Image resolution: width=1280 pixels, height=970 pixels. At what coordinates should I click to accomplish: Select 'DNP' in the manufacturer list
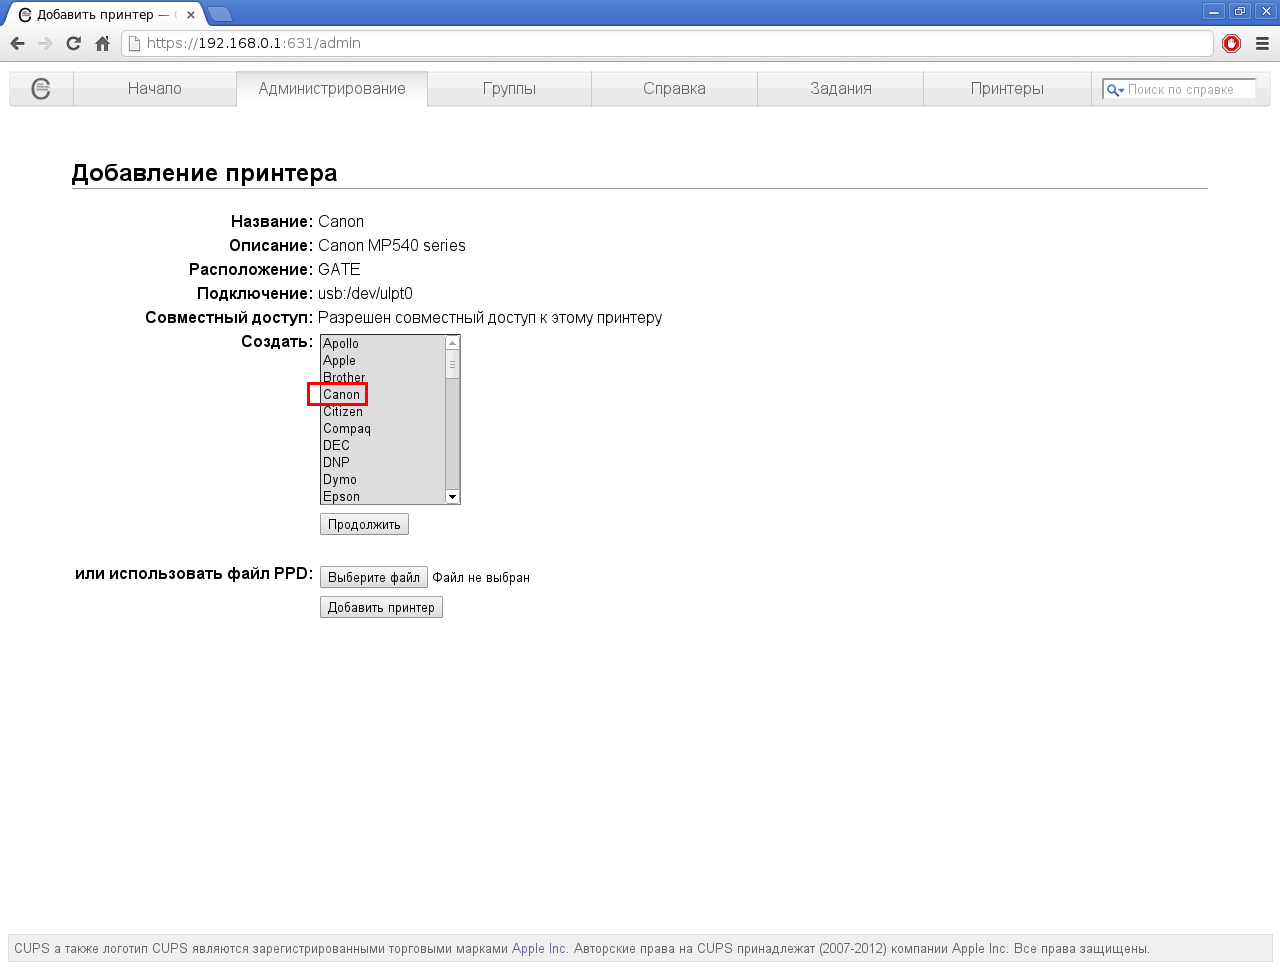click(x=383, y=462)
